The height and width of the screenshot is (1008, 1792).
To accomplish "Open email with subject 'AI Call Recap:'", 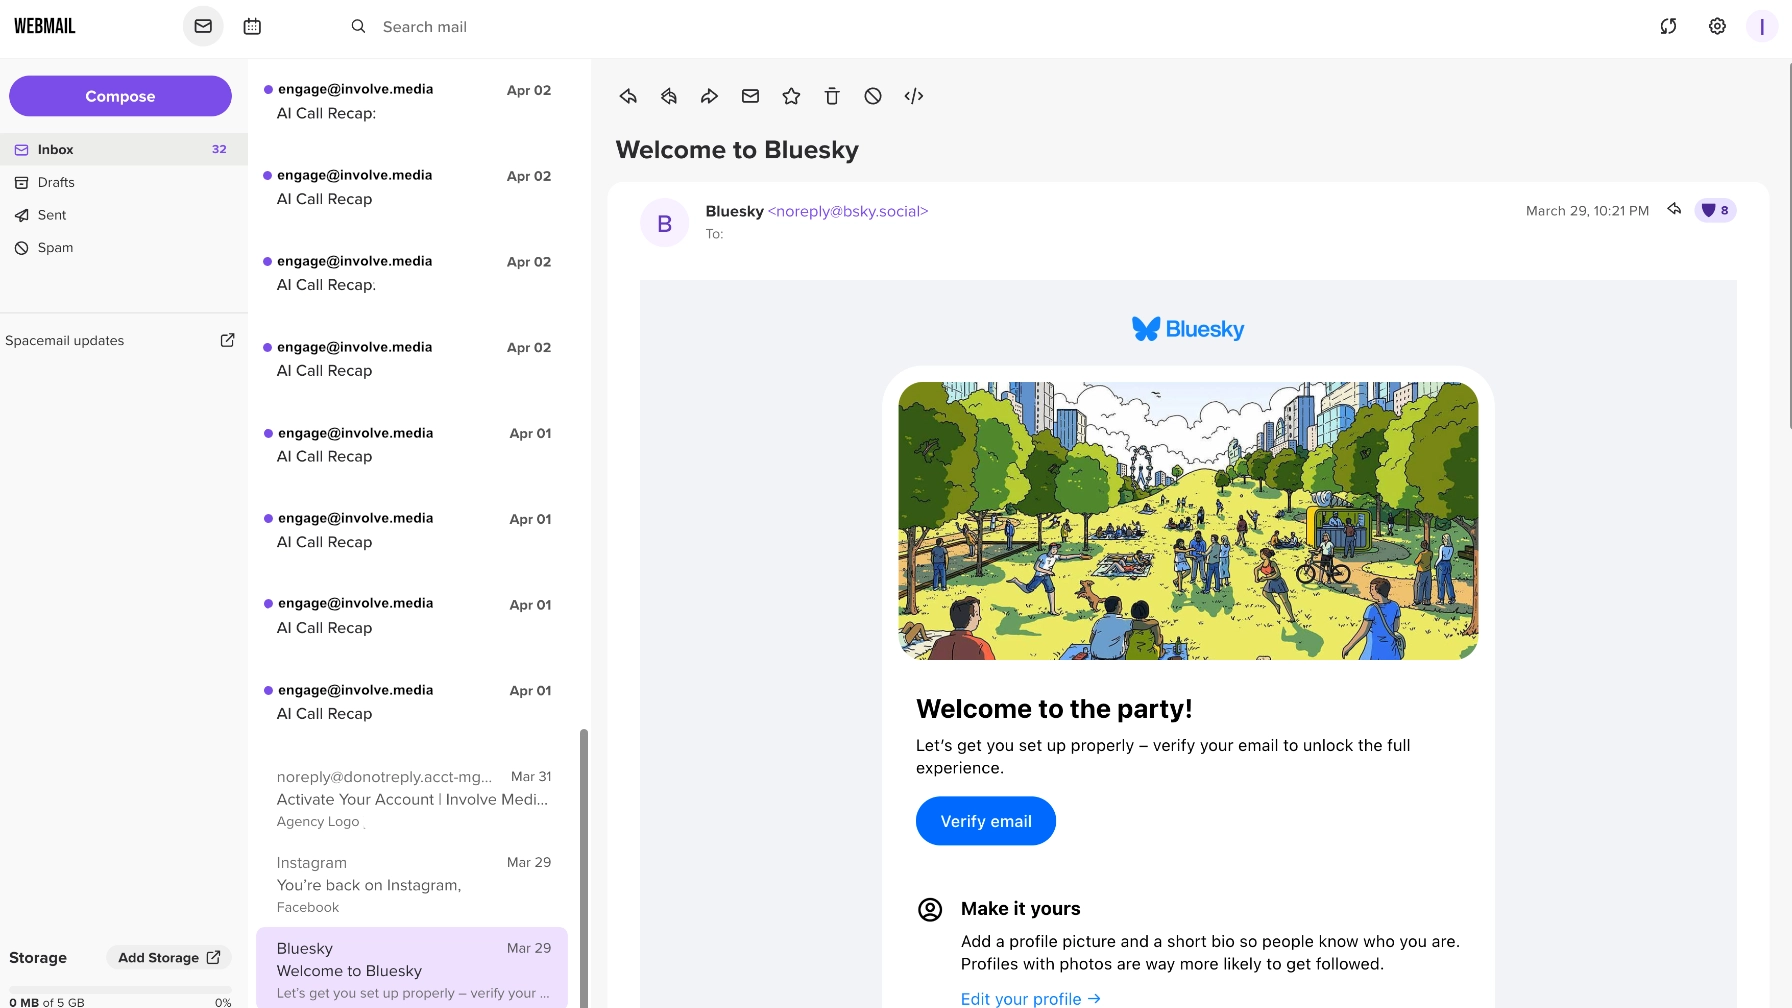I will point(413,102).
